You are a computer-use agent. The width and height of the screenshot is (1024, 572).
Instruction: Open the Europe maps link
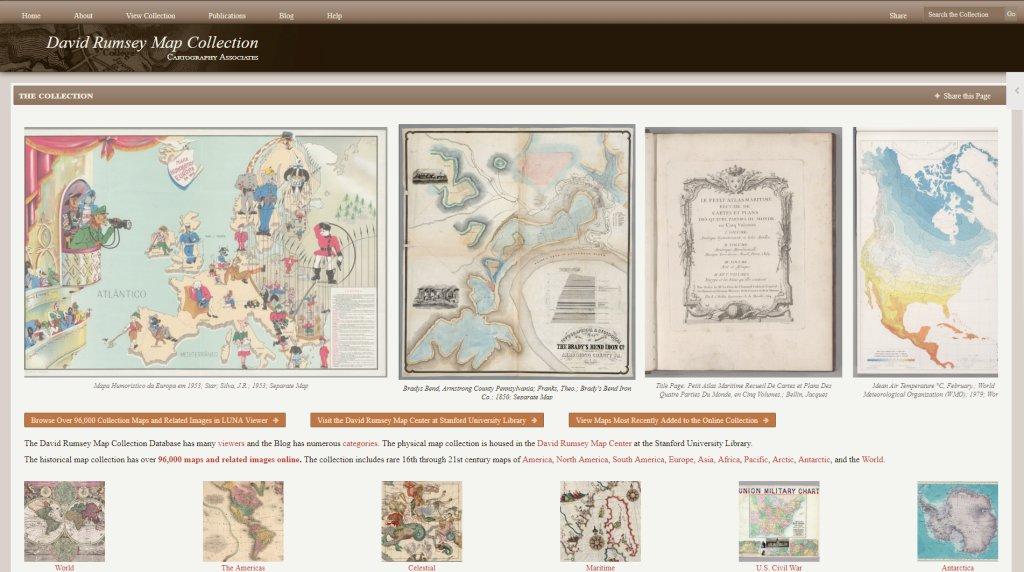click(680, 460)
